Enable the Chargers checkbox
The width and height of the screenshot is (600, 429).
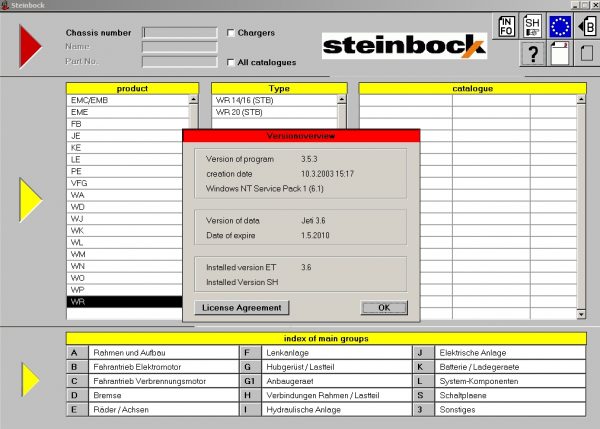pyautogui.click(x=230, y=33)
